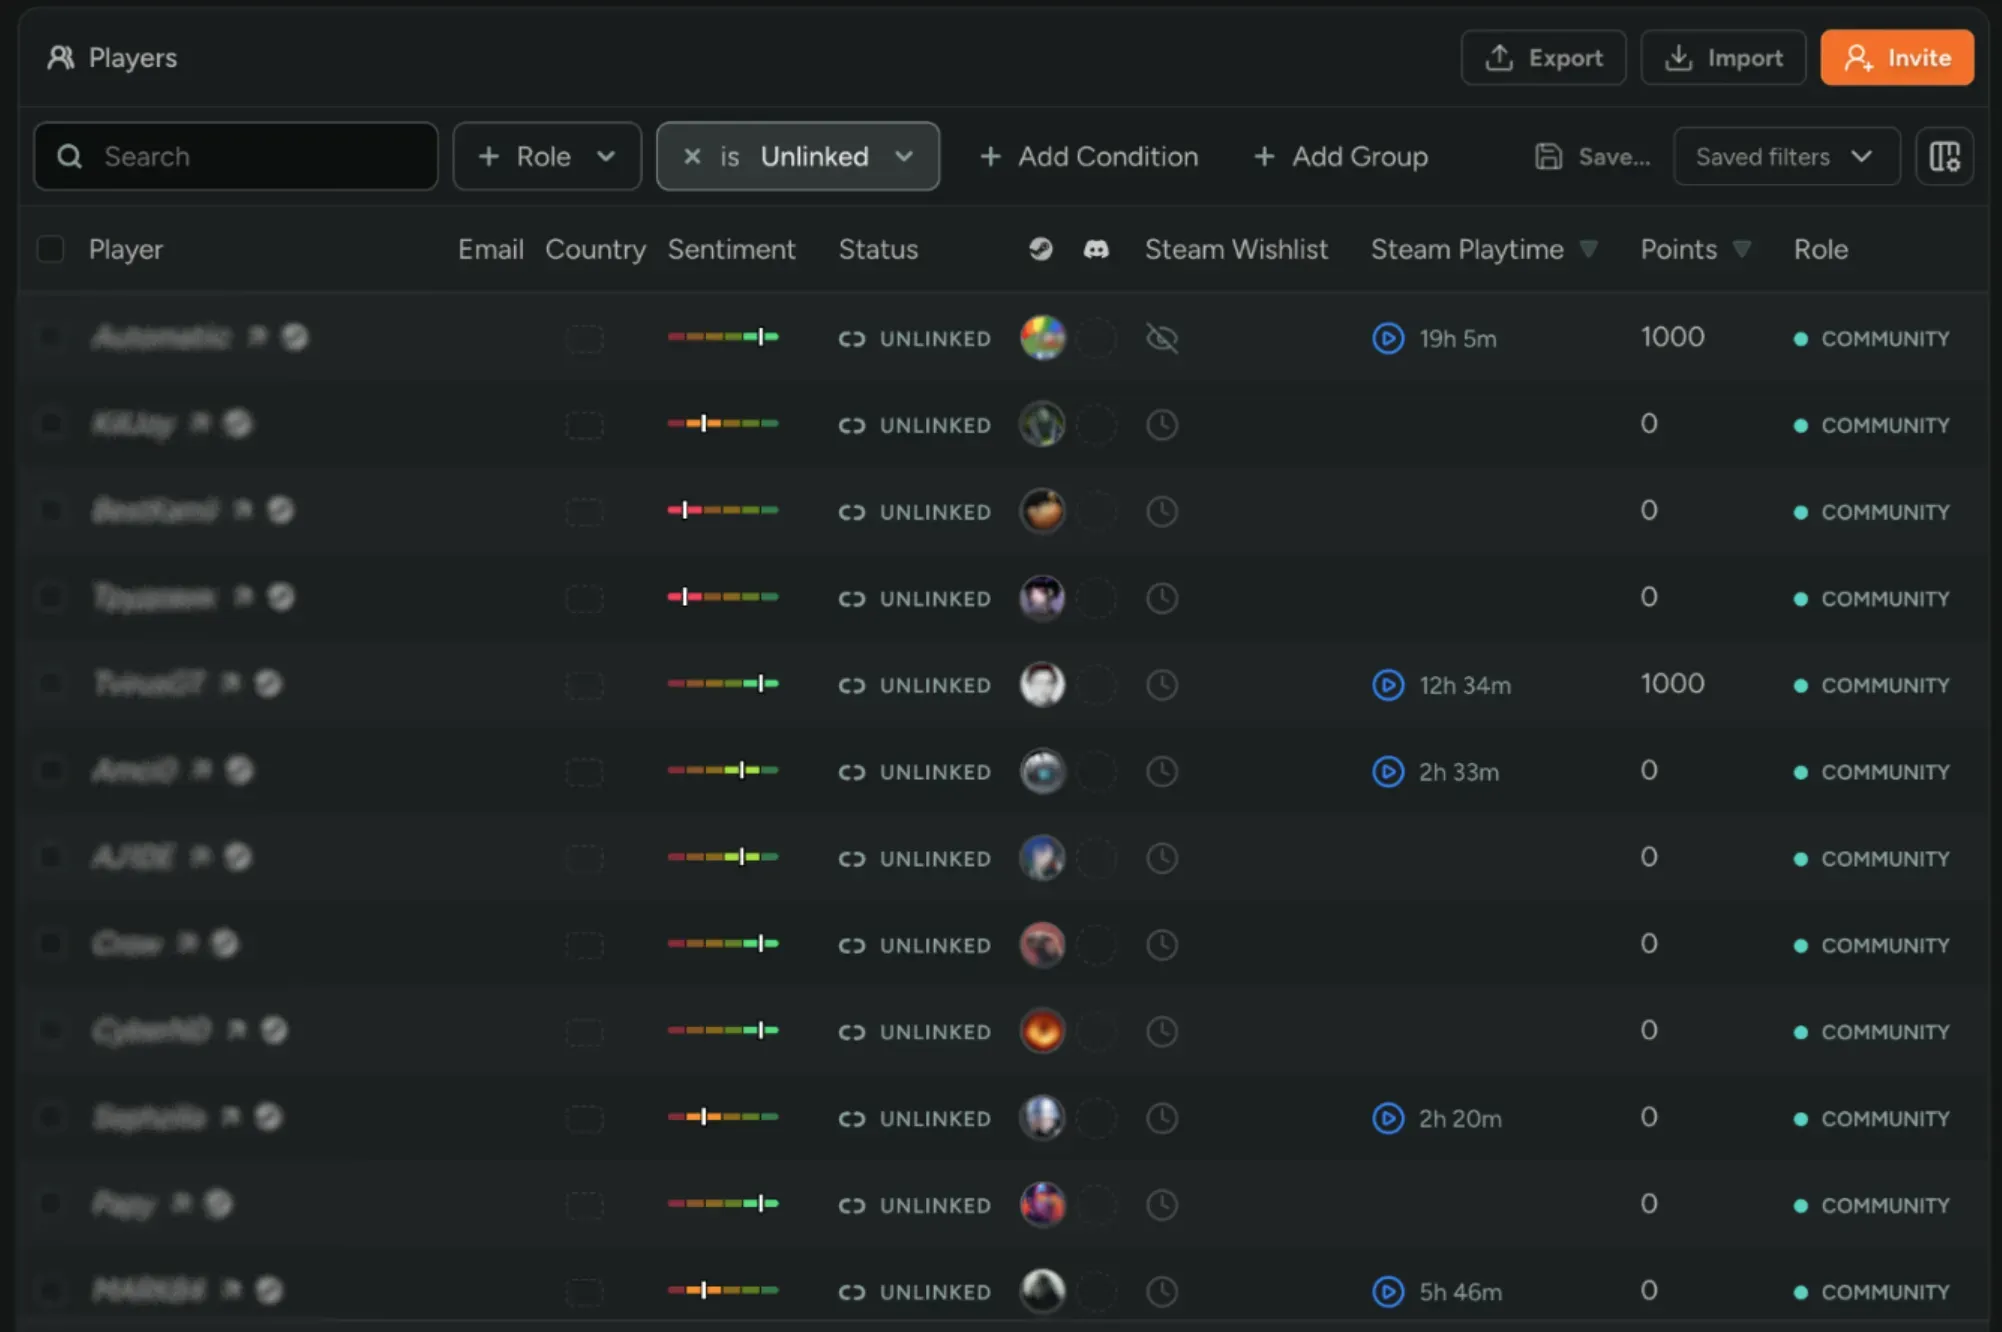
Task: Select checkbox of 12h 34m player row
Action: coord(50,683)
